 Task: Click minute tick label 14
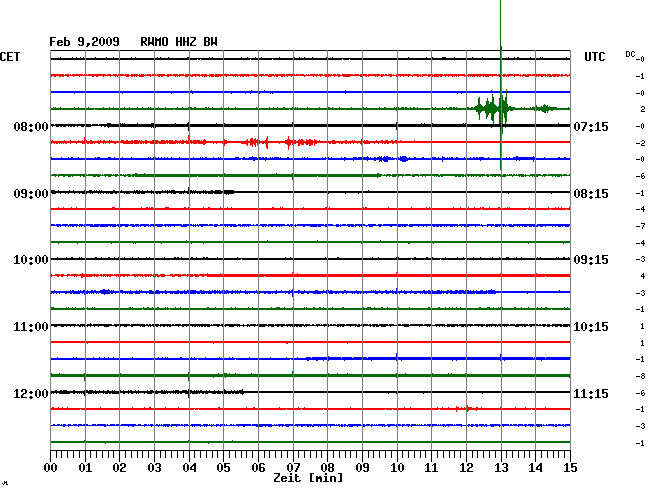click(535, 468)
